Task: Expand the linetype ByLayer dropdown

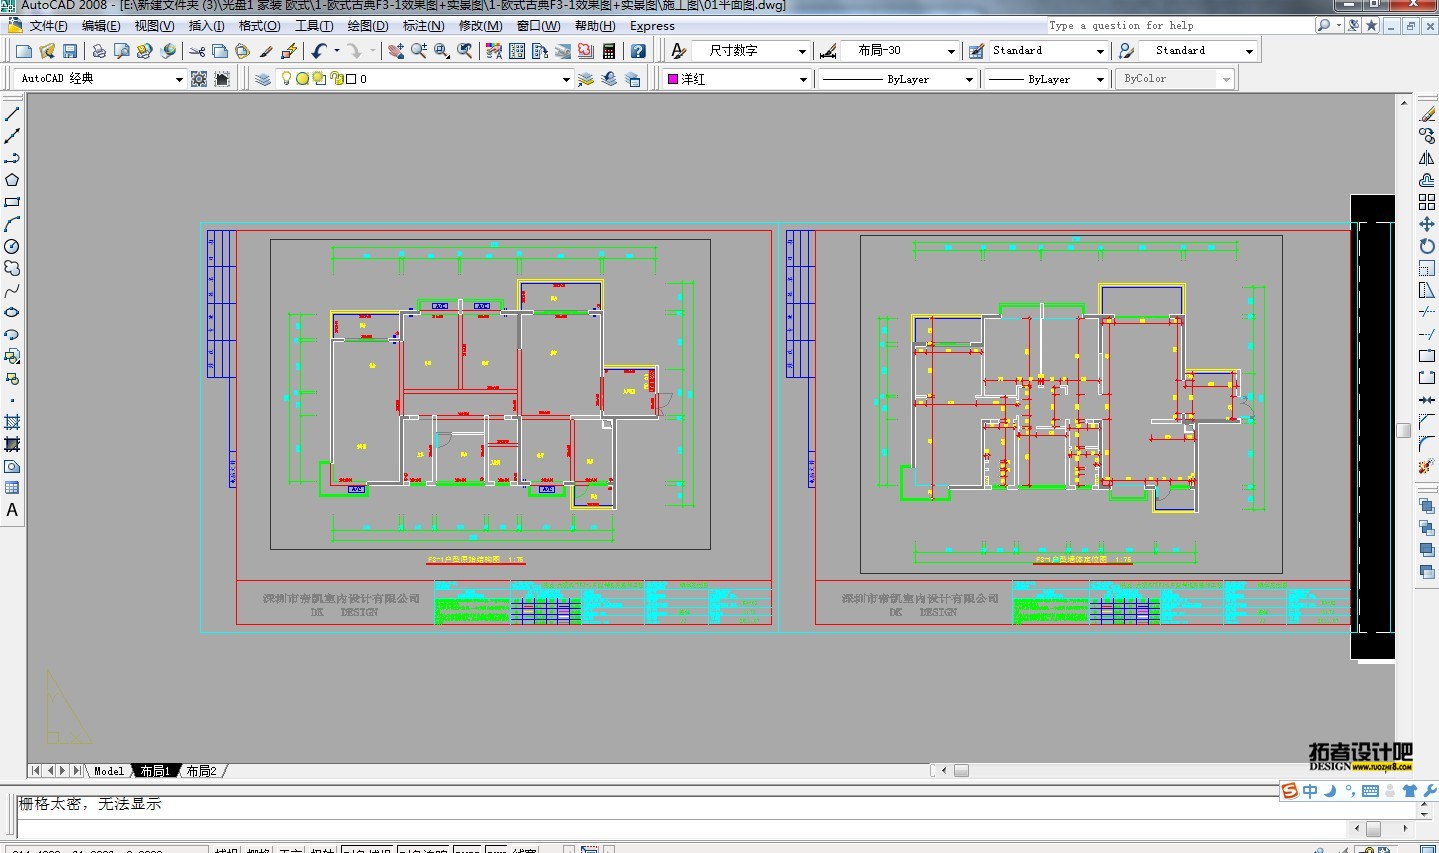Action: pos(969,79)
